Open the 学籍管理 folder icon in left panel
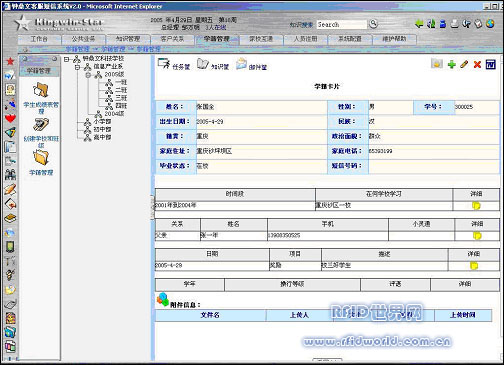The image size is (504, 365). pyautogui.click(x=41, y=158)
